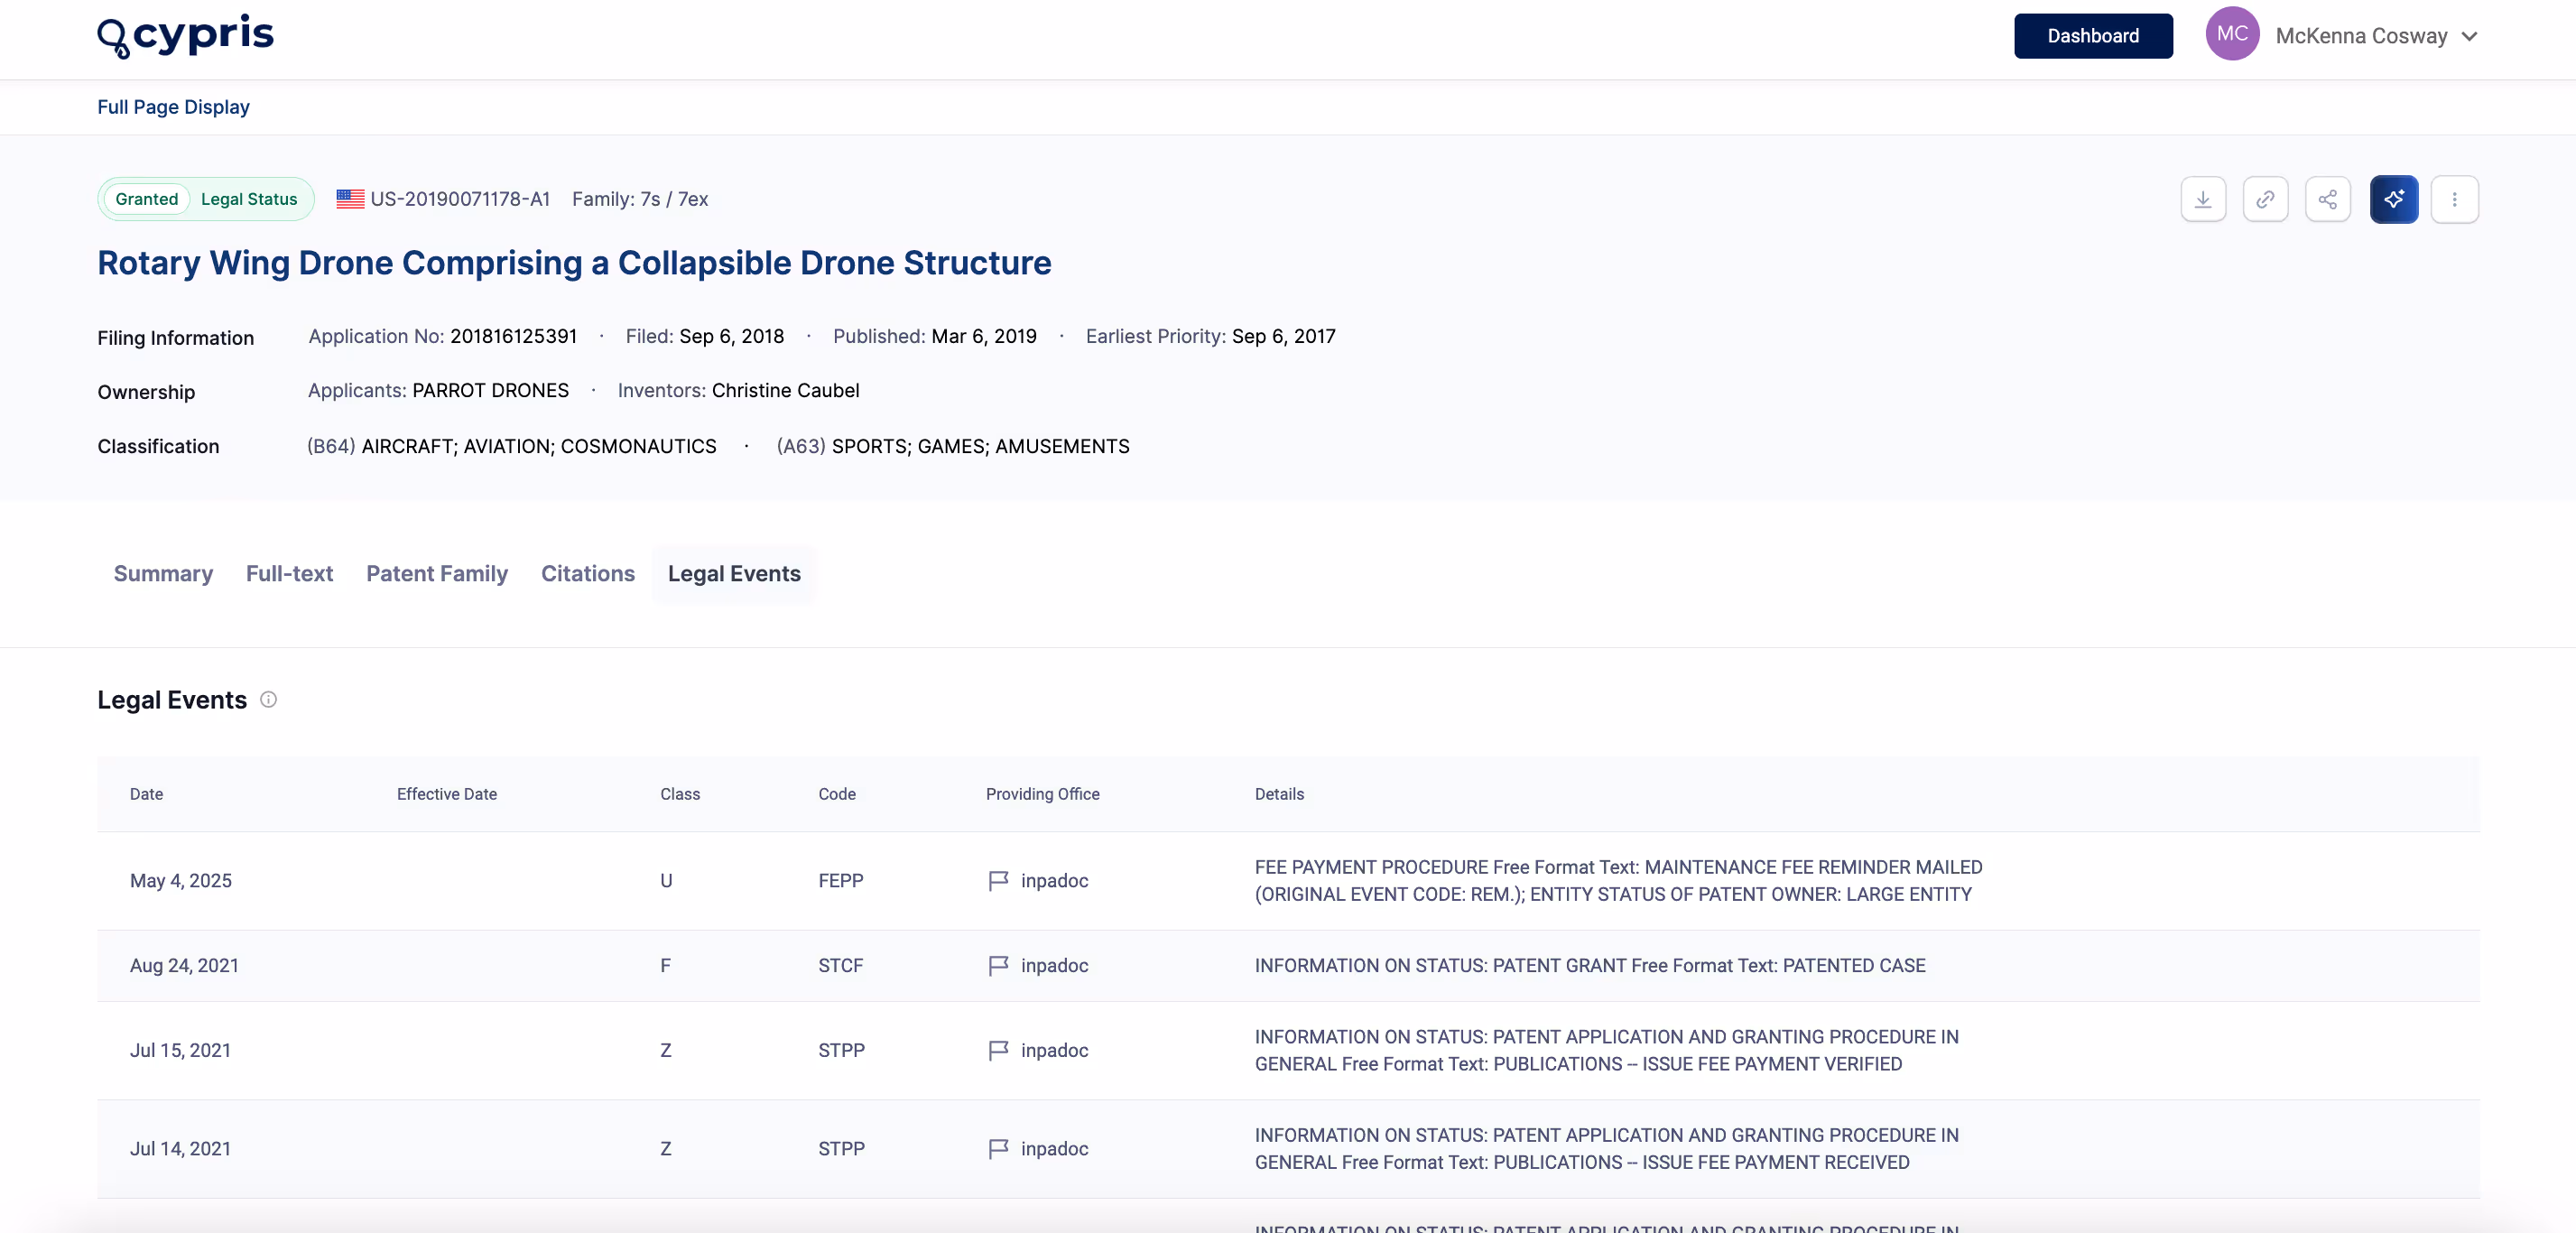This screenshot has width=2576, height=1233.
Task: Select patent number US-20190071178-A1
Action: coord(460,199)
